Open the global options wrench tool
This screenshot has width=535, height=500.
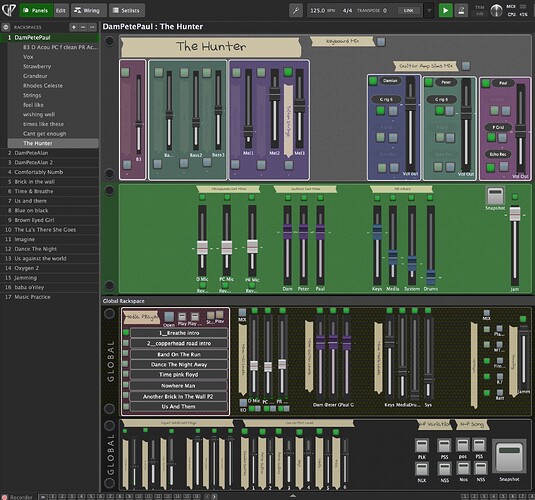click(295, 11)
